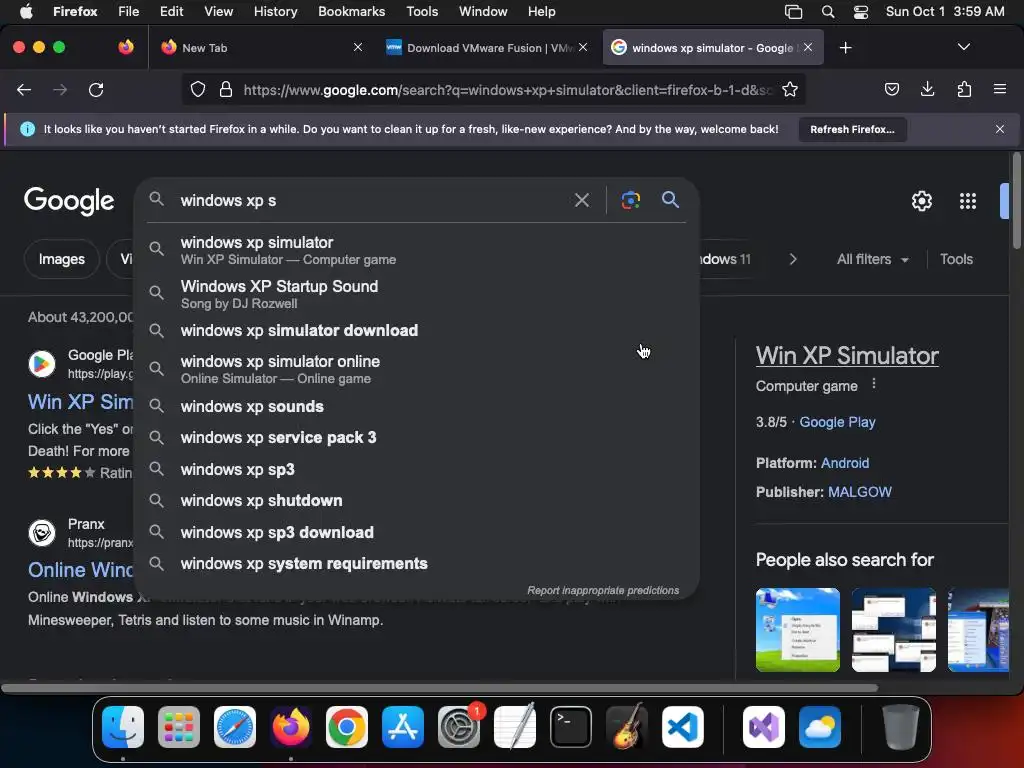
Task: Open the Google apps grid
Action: 968,201
